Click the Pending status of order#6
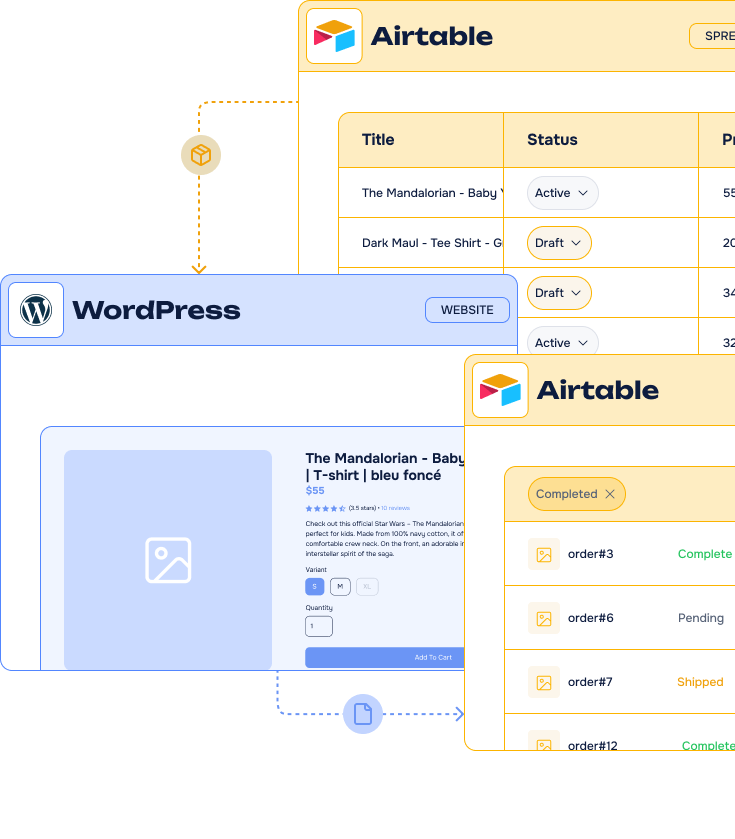735x839 pixels. click(x=701, y=618)
